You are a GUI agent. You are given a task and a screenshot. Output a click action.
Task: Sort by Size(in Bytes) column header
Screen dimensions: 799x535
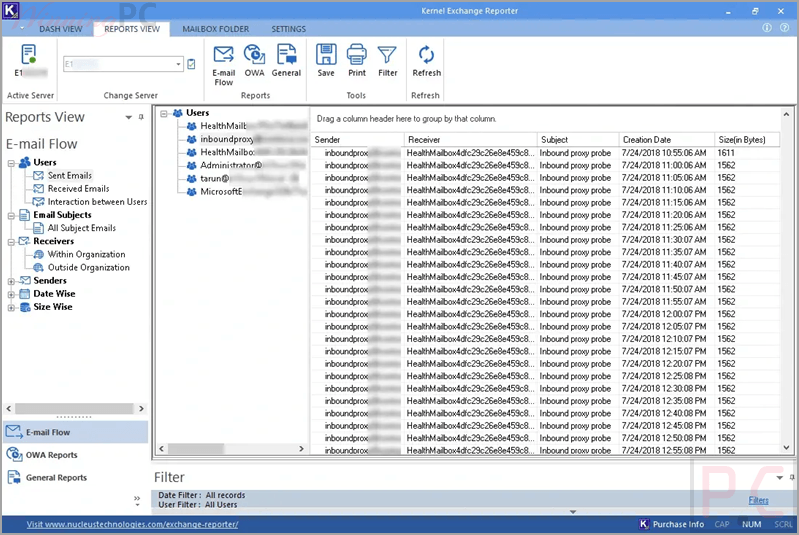[748, 140]
